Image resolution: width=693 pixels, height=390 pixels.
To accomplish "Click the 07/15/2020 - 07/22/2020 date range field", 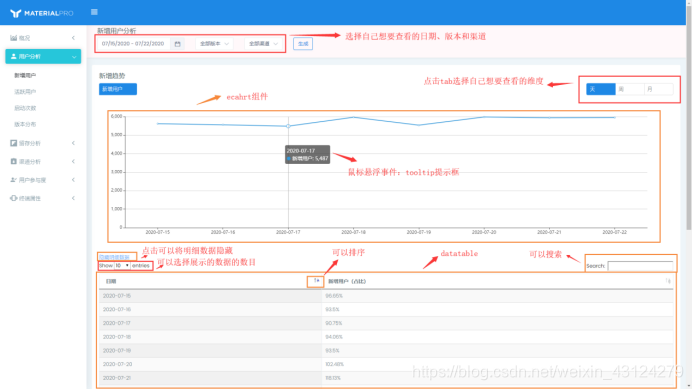I will point(133,44).
